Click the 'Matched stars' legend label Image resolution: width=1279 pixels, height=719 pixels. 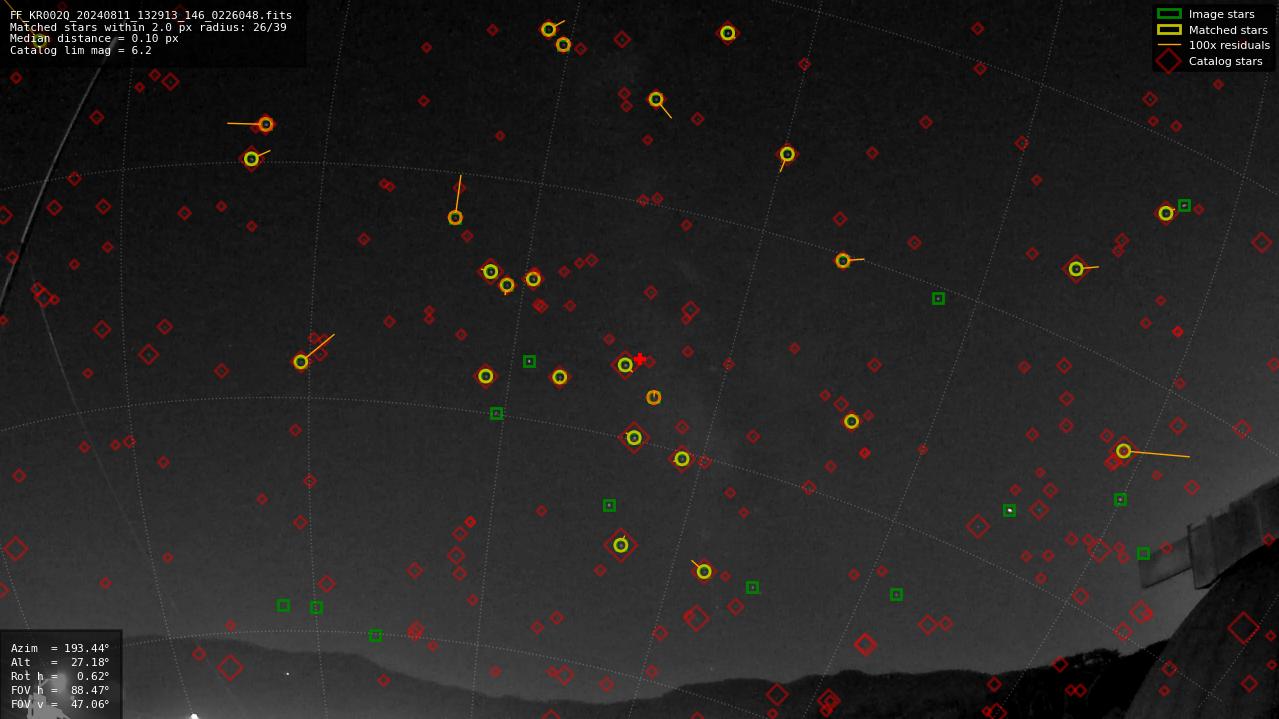pos(1228,30)
